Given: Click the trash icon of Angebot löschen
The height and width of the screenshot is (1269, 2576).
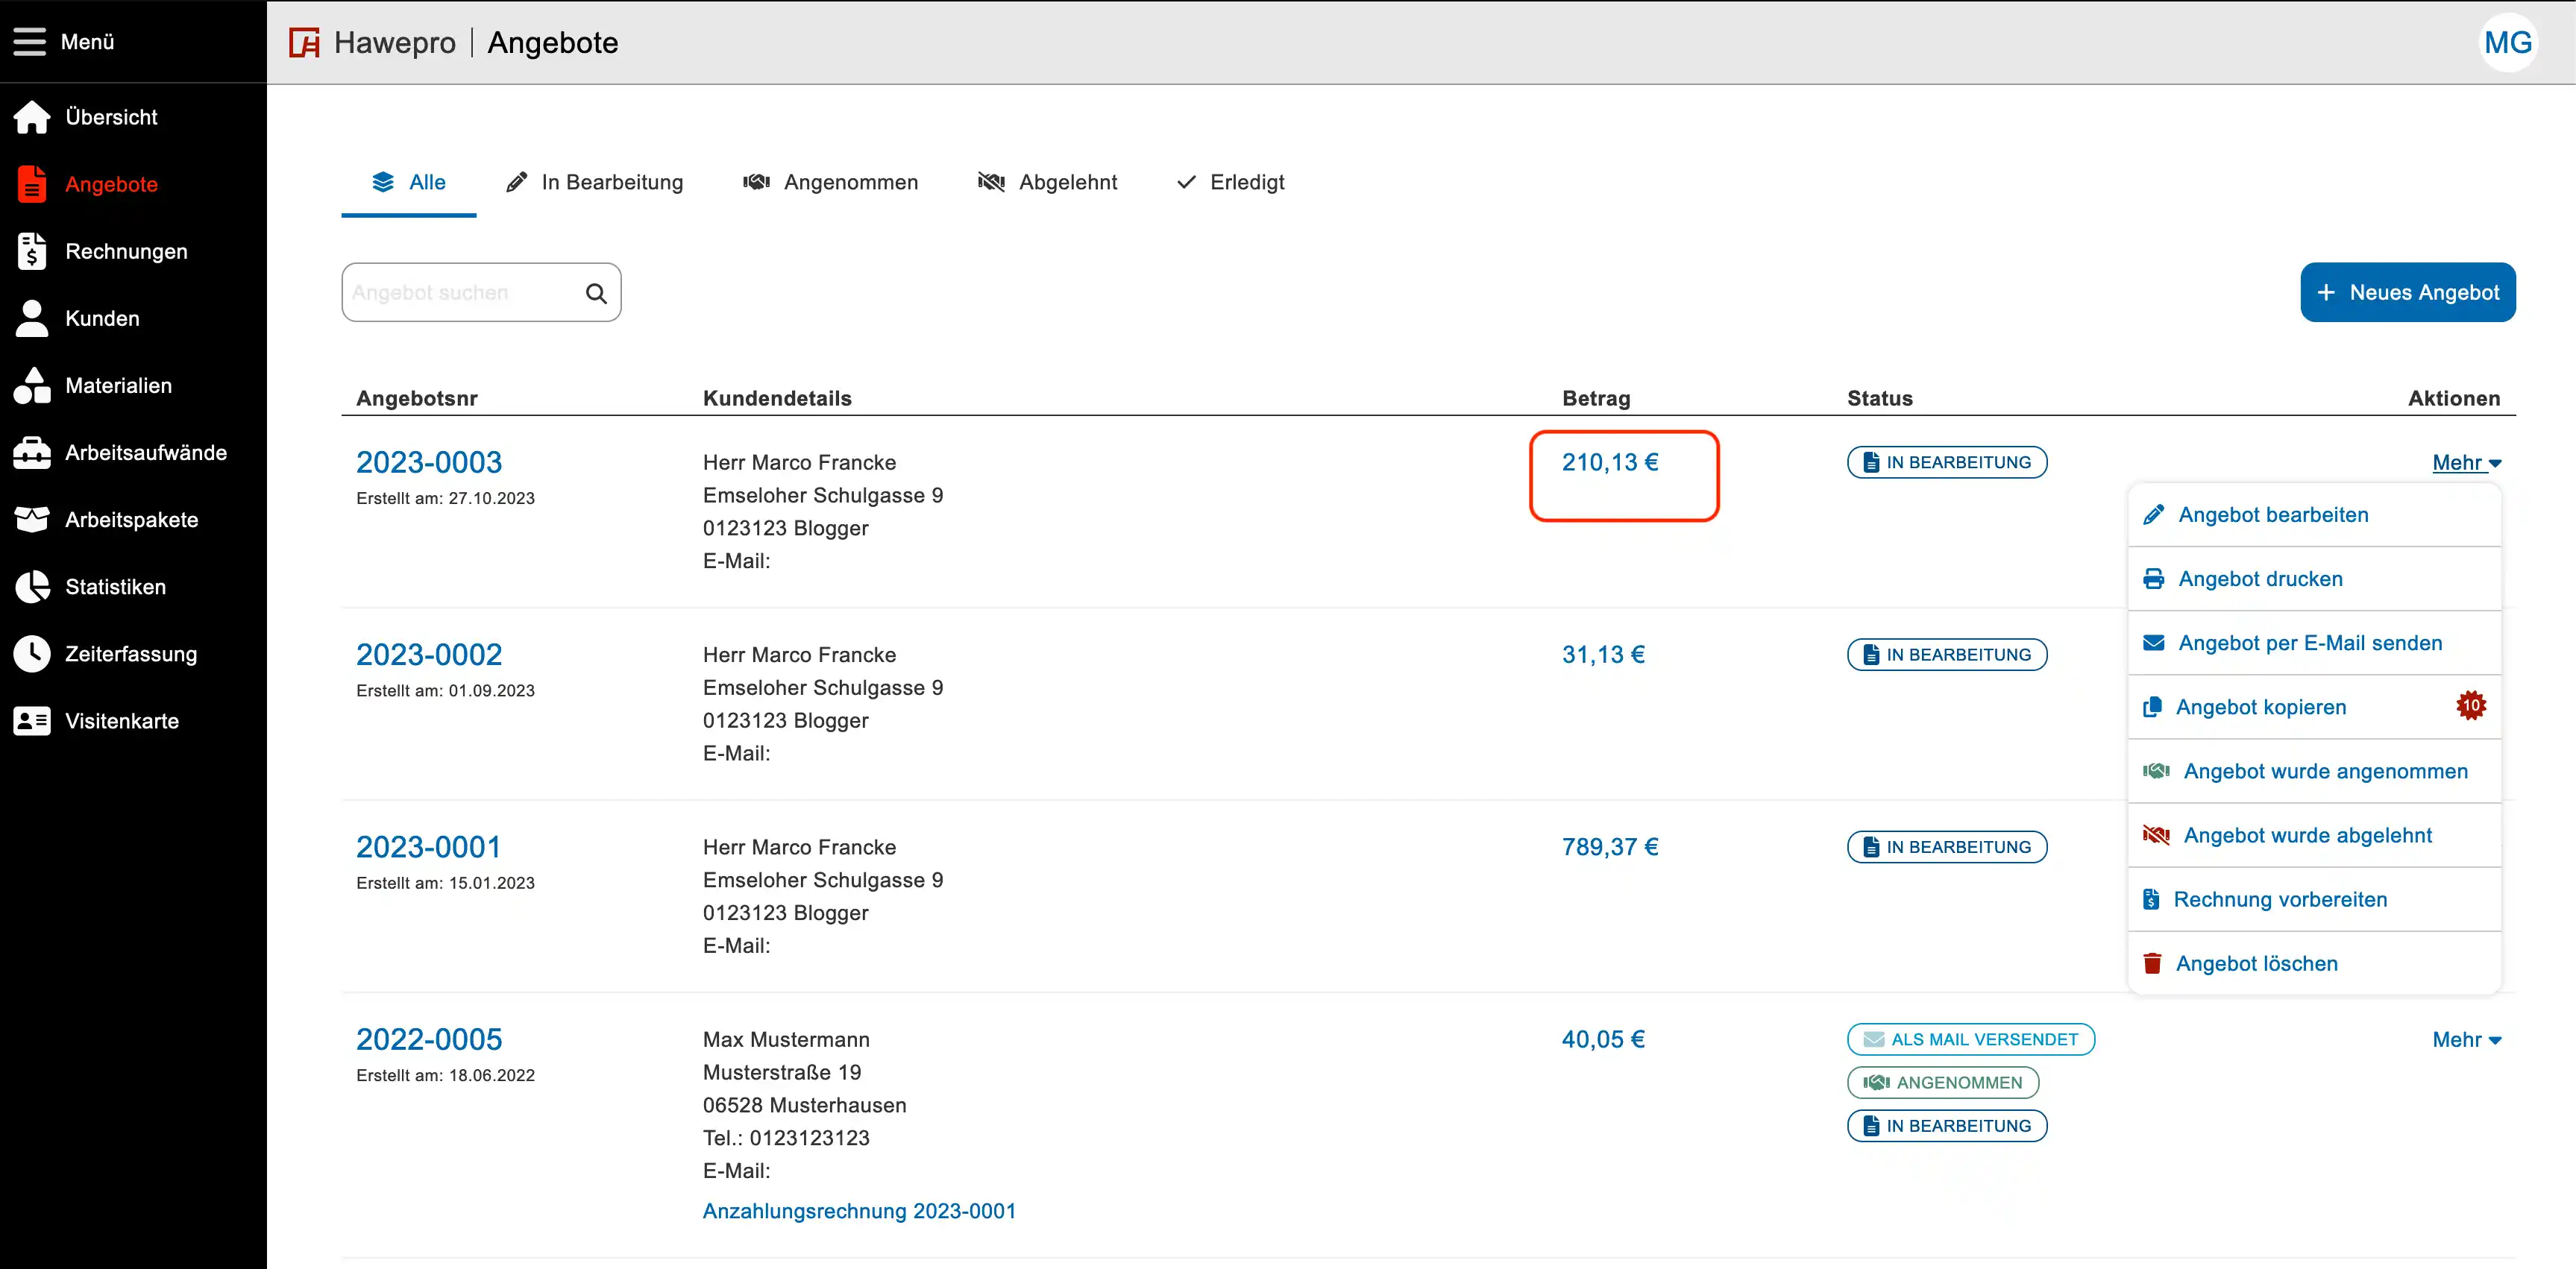Looking at the screenshot, I should pos(2152,963).
